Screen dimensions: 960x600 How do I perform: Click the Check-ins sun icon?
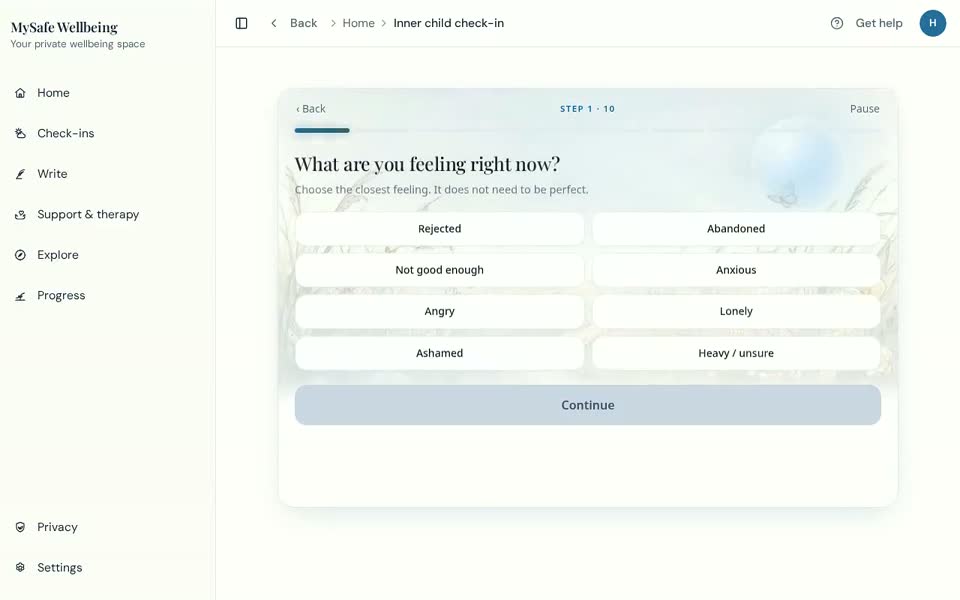[20, 133]
